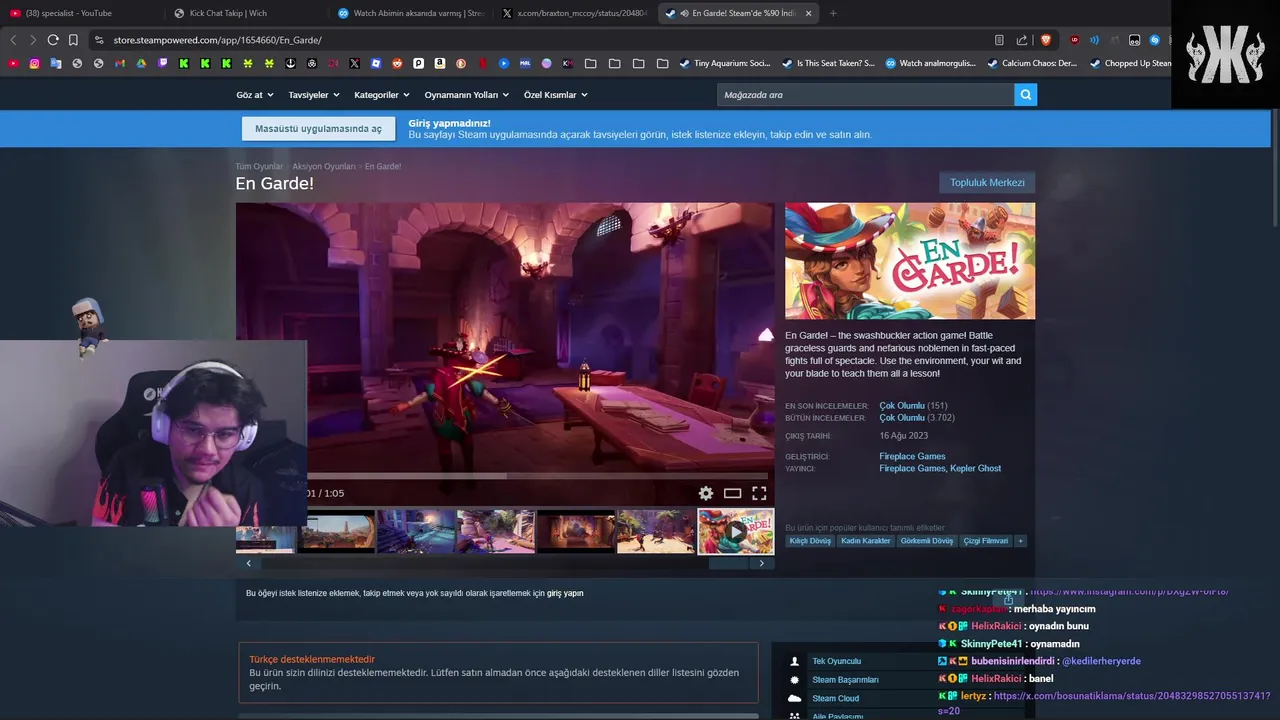Click the browser address bar URL
The height and width of the screenshot is (720, 1280).
tap(217, 40)
